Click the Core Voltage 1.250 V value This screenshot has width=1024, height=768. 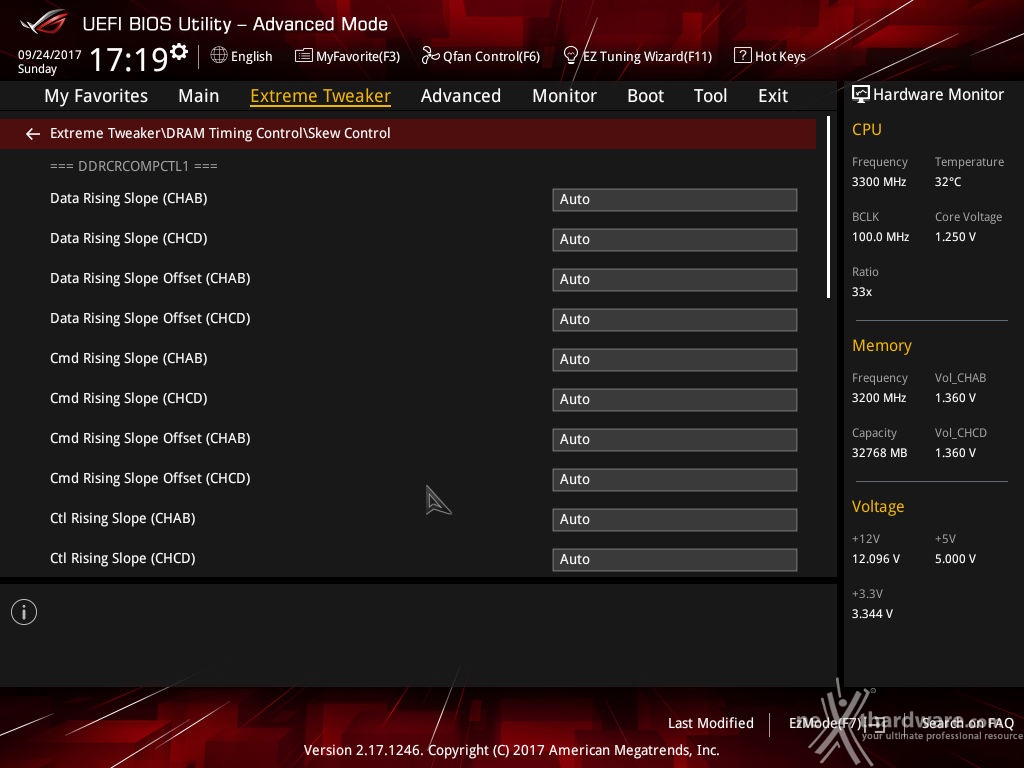click(955, 237)
